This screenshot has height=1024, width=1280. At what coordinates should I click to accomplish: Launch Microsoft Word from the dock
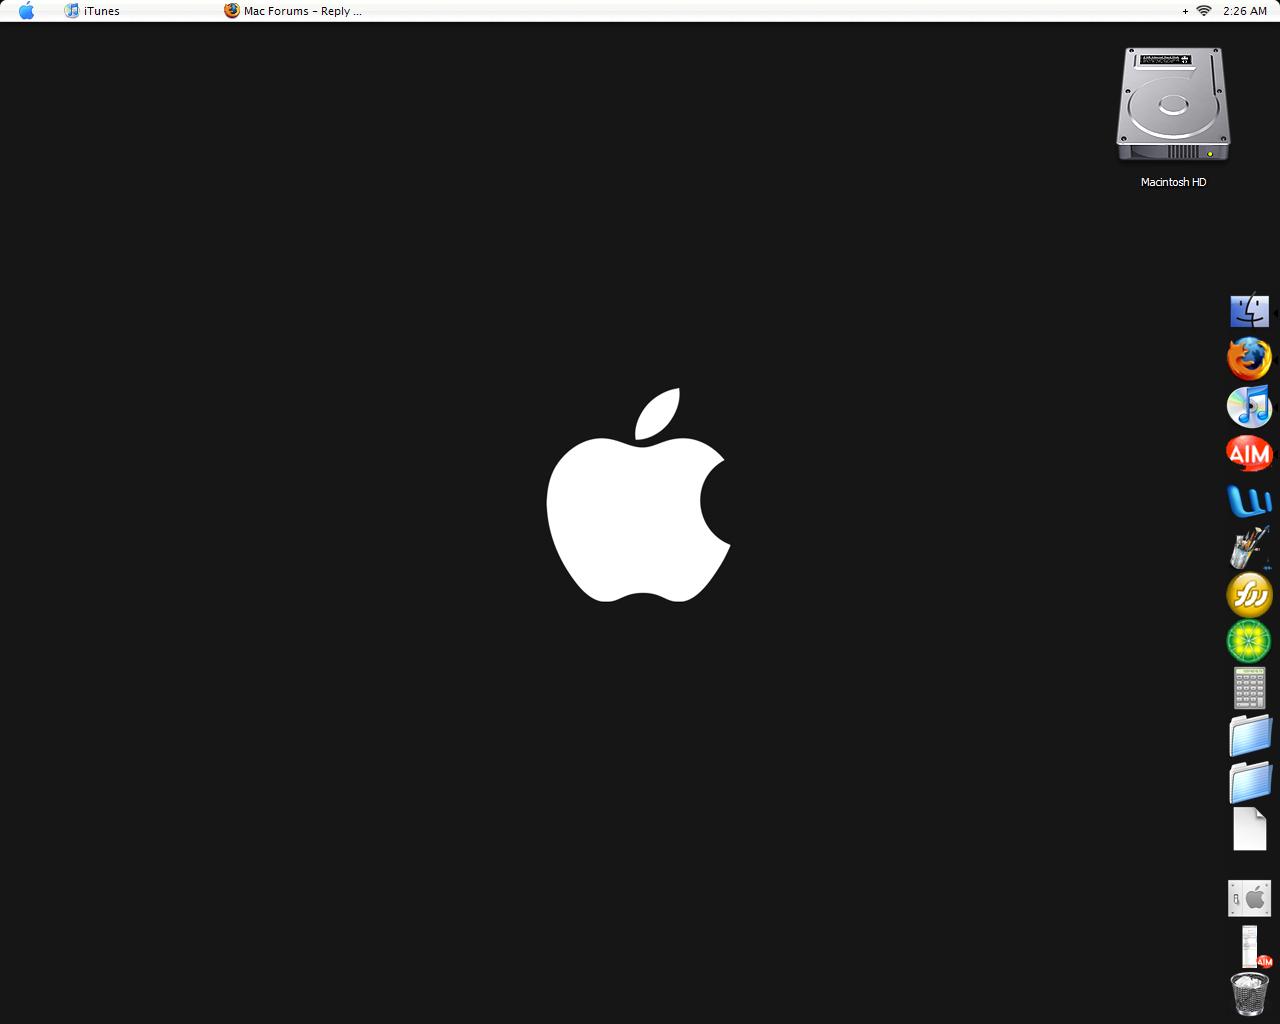(1249, 500)
